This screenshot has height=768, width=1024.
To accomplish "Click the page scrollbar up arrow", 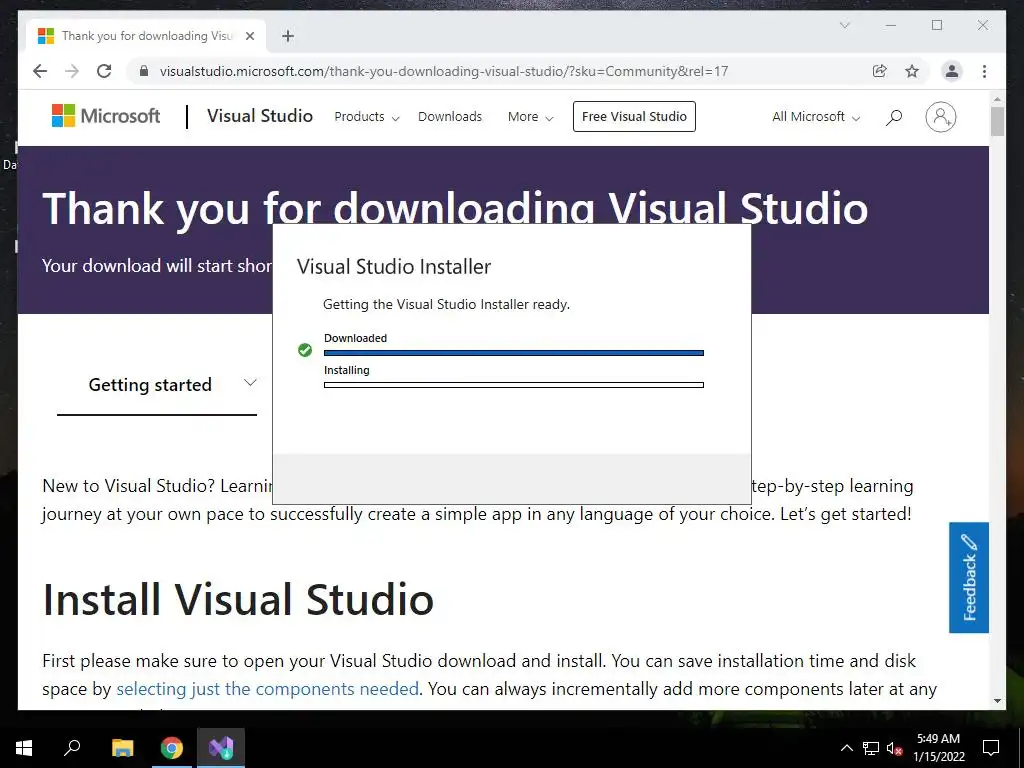I will click(x=997, y=99).
